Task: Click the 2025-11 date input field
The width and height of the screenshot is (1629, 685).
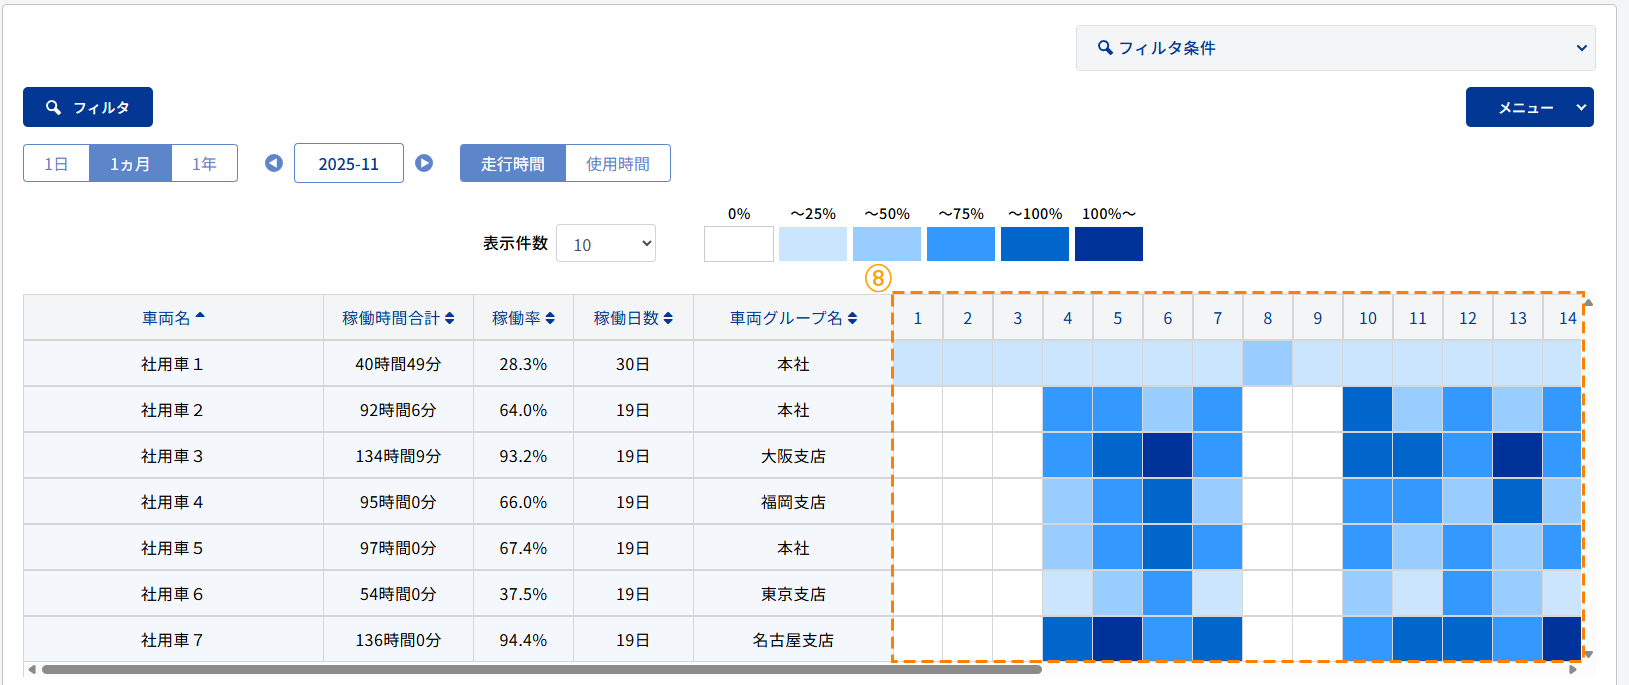Action: (349, 164)
